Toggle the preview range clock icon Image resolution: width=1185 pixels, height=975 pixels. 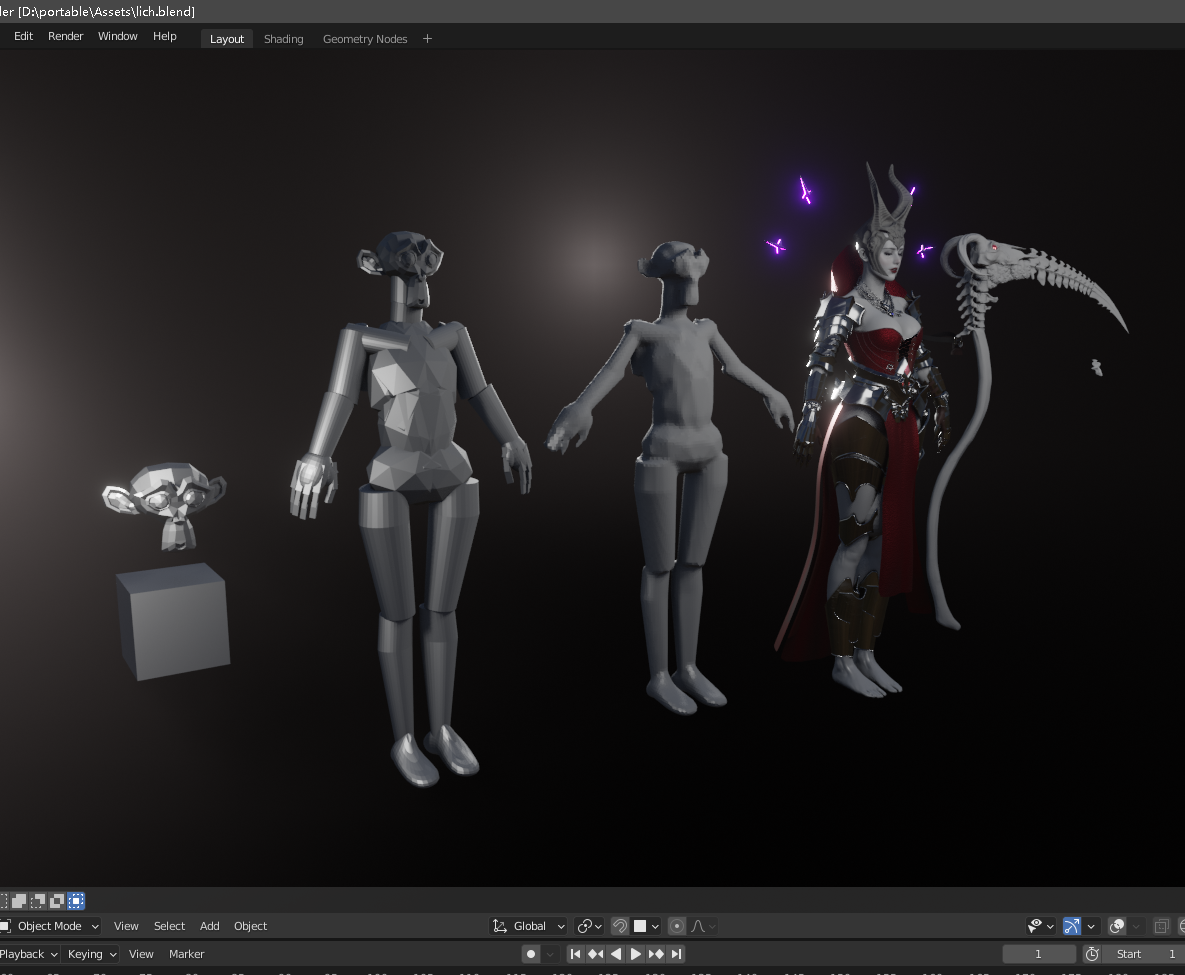click(x=1092, y=954)
